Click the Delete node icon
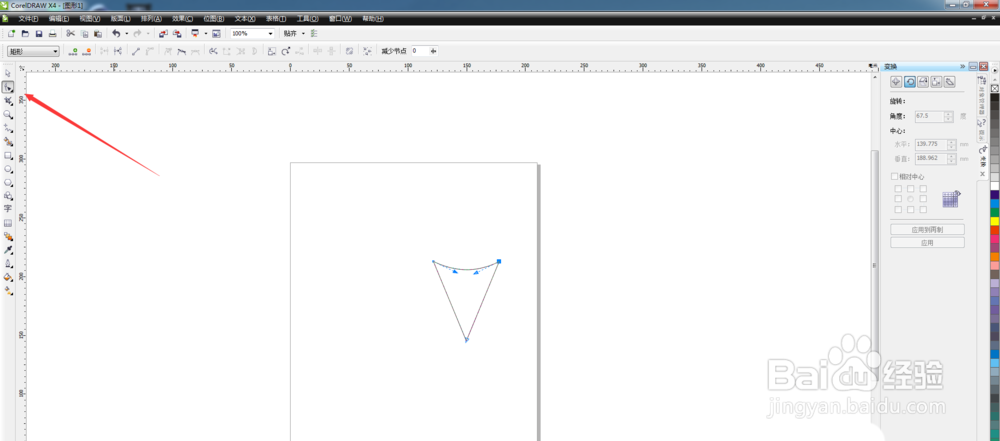1000x441 pixels. coord(87,51)
